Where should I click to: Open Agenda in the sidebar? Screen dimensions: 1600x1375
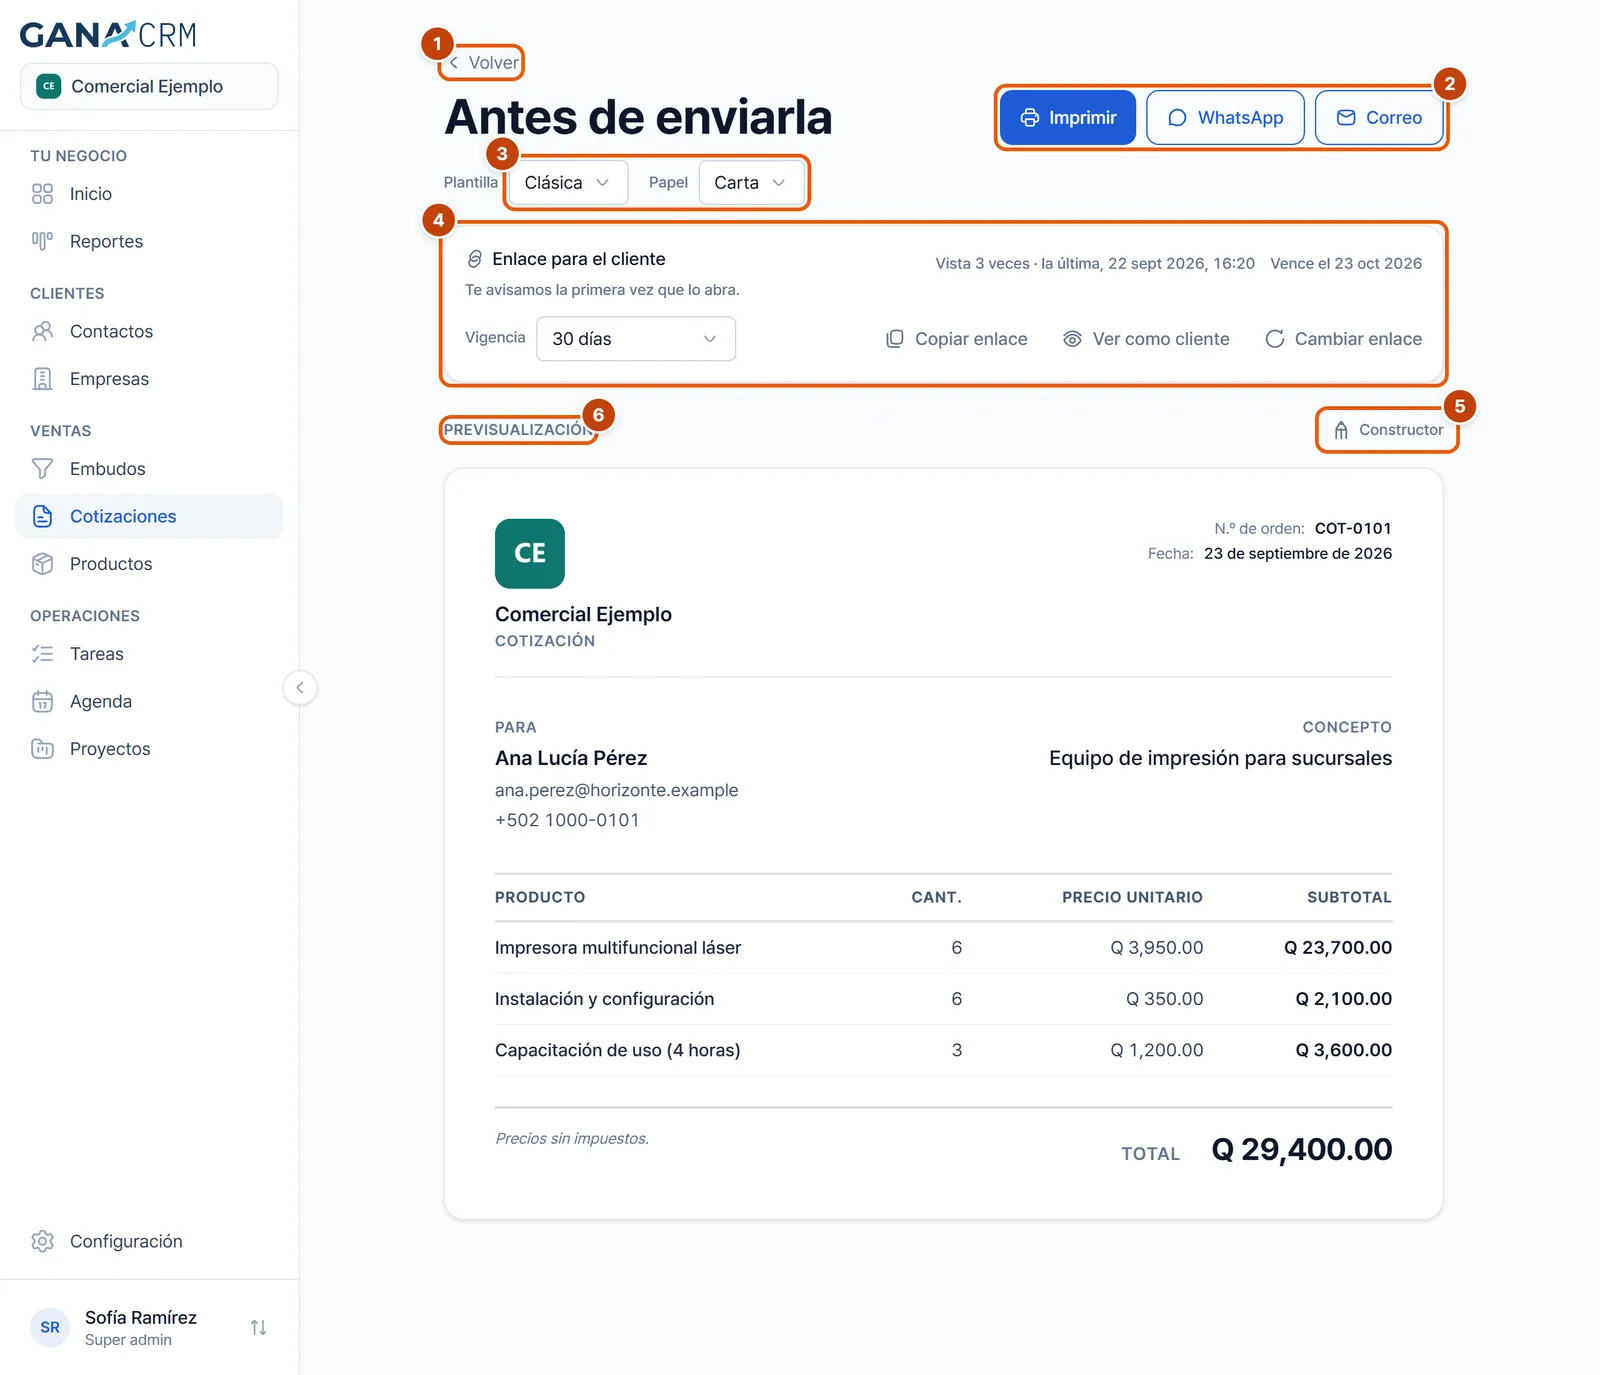pyautogui.click(x=149, y=701)
